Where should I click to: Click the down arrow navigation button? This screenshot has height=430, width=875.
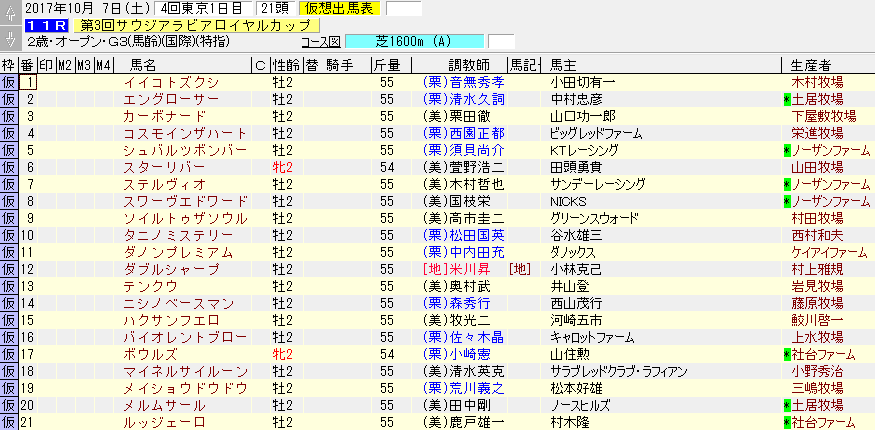tap(9, 38)
